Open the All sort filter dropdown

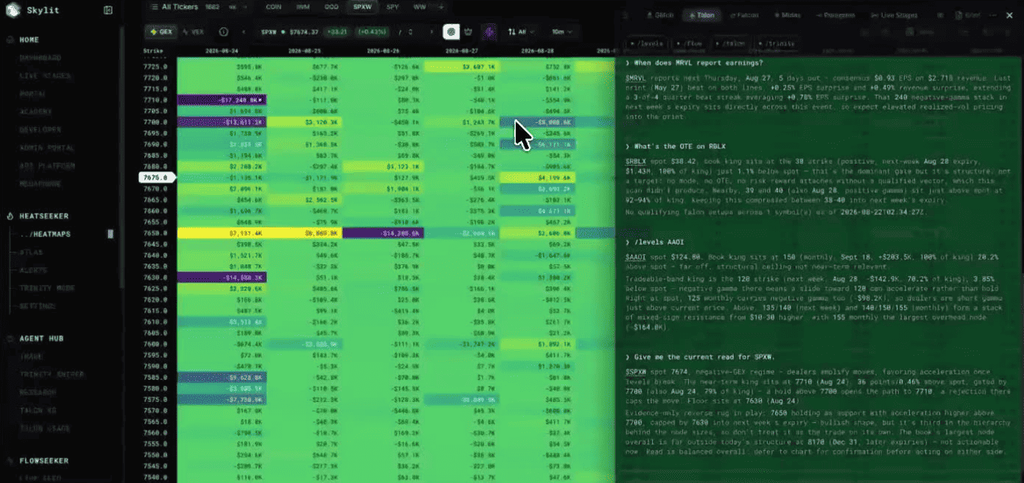[x=522, y=31]
